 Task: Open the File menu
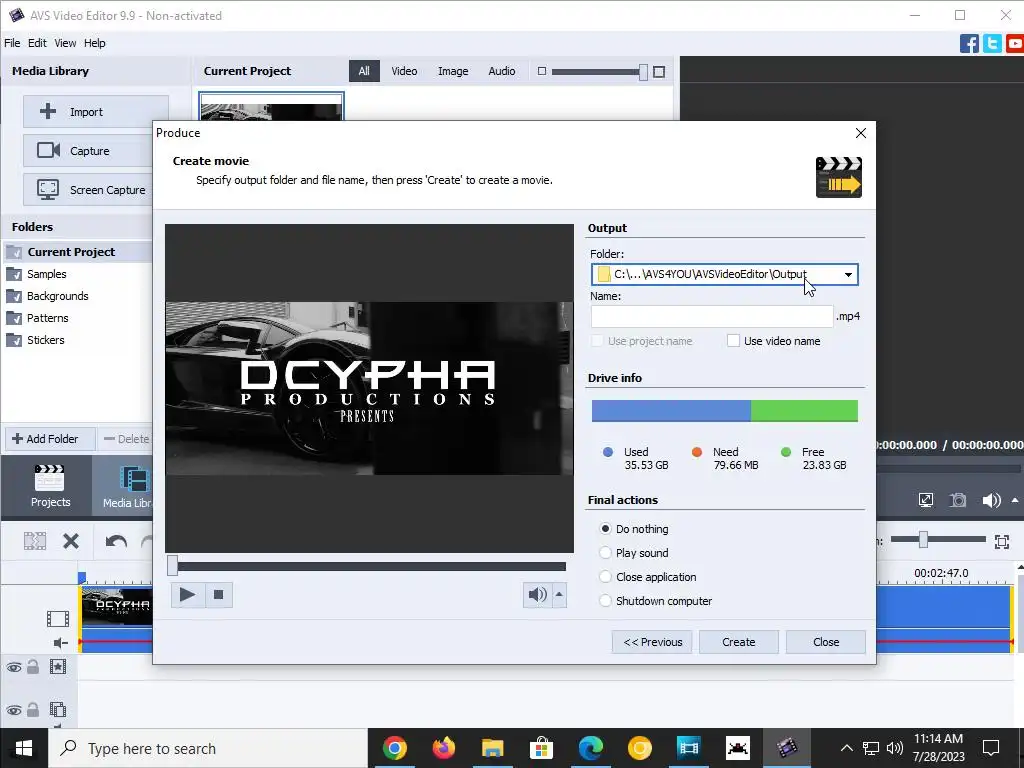click(12, 43)
